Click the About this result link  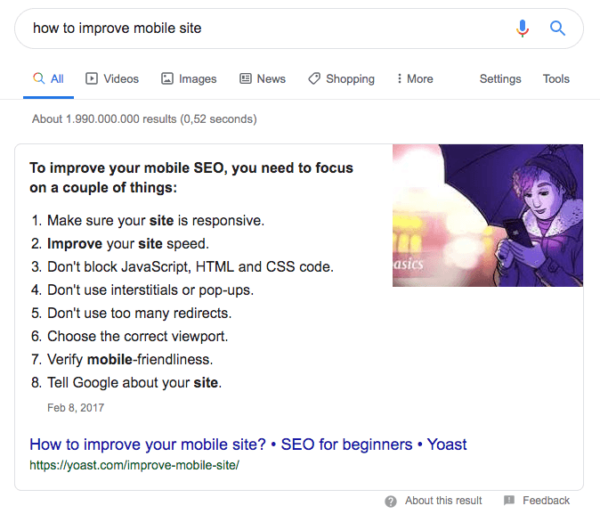coord(443,500)
